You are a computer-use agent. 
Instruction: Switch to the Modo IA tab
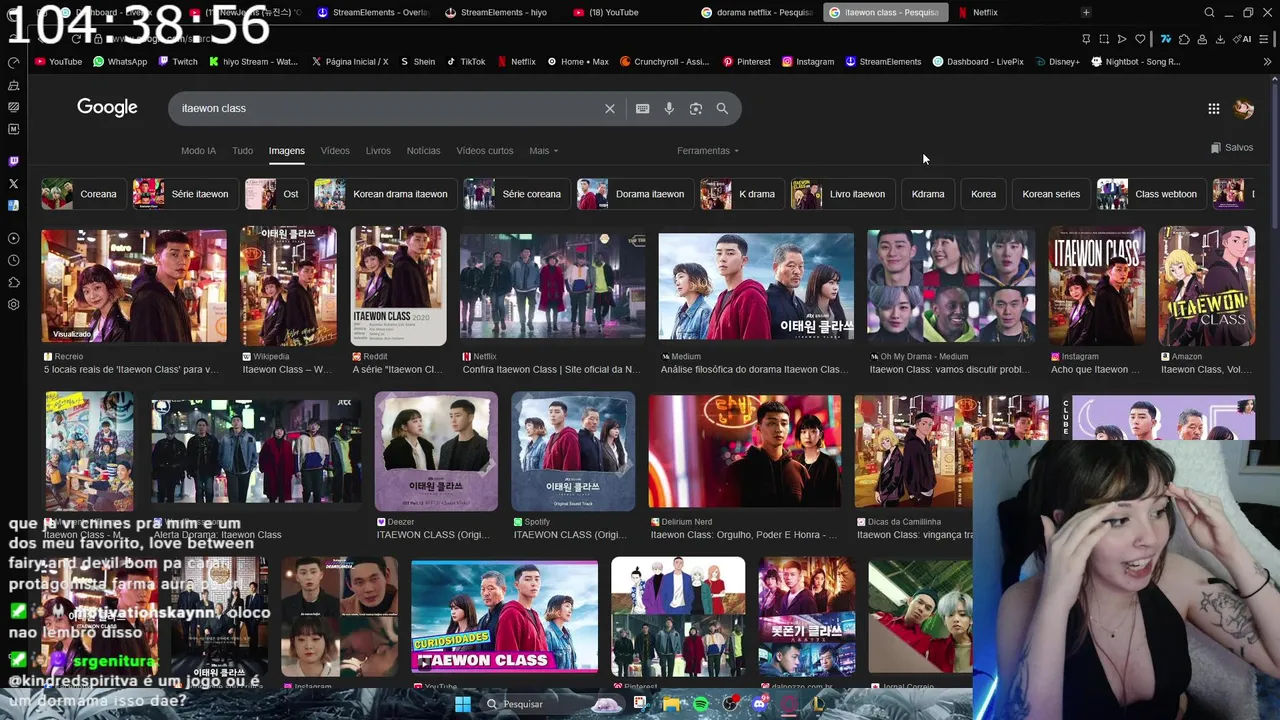point(198,151)
